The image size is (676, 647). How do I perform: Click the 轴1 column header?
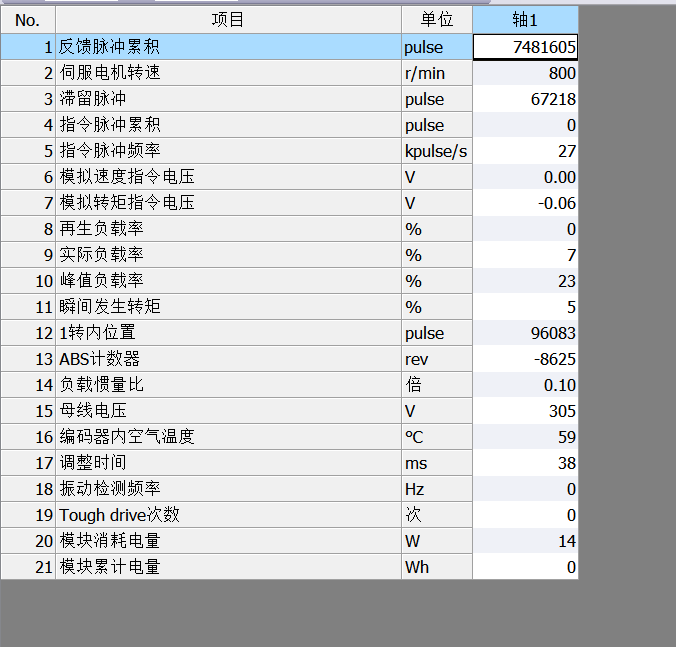click(x=525, y=20)
